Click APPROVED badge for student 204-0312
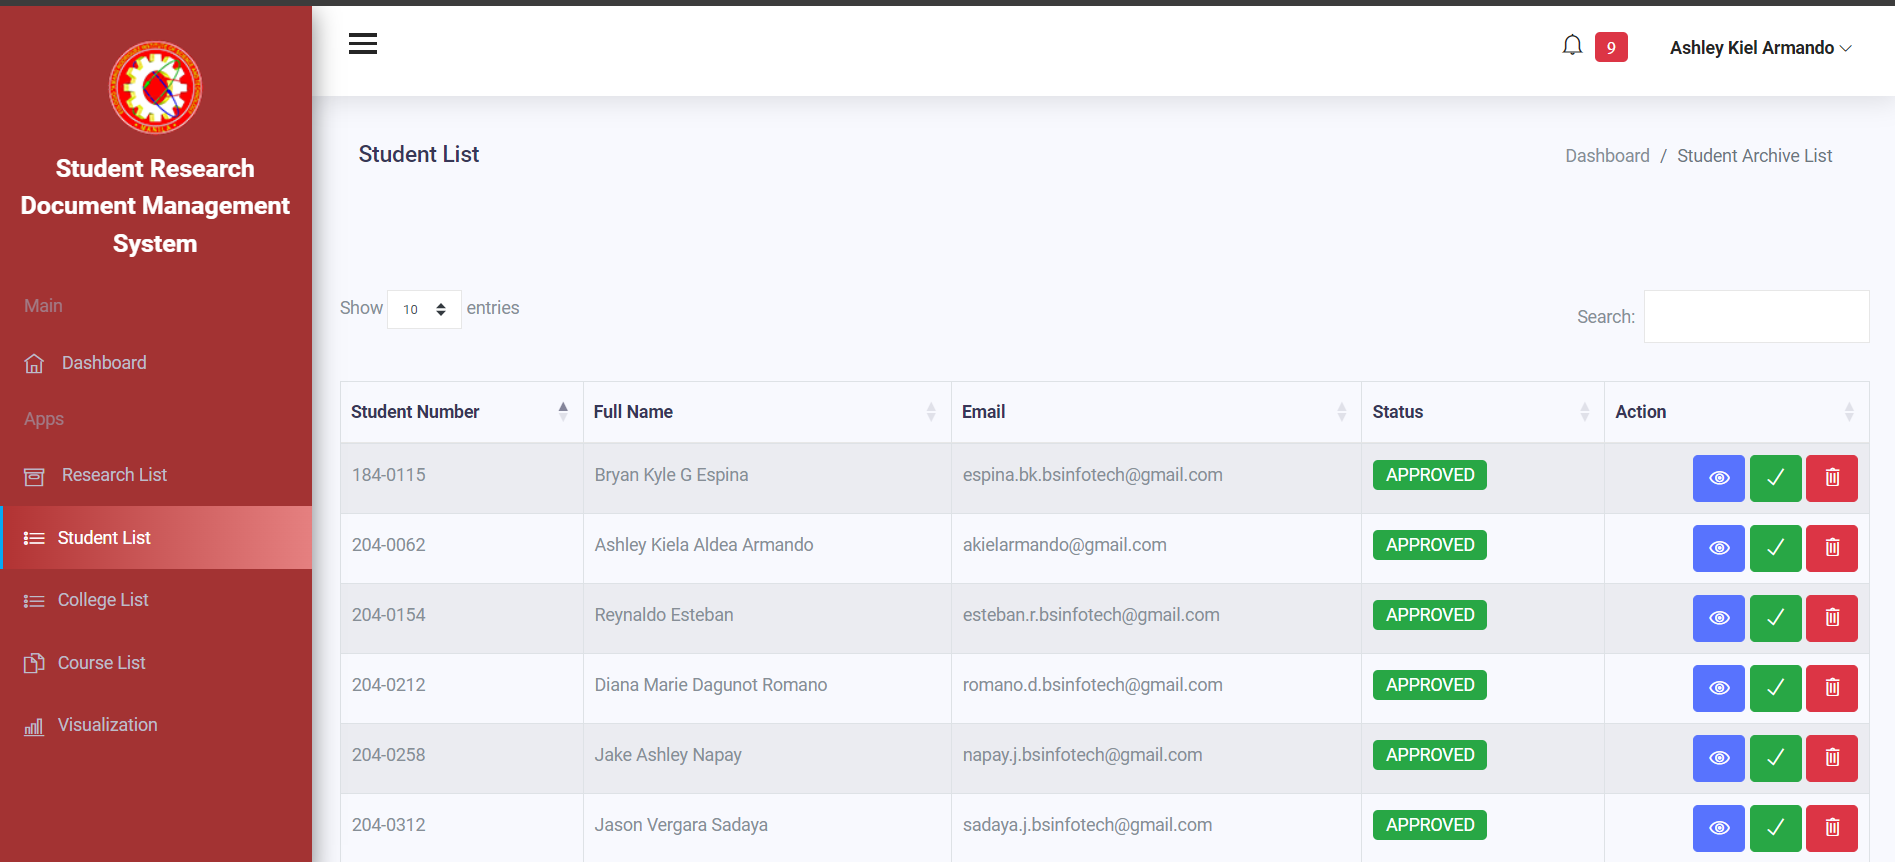1895x862 pixels. 1429,825
